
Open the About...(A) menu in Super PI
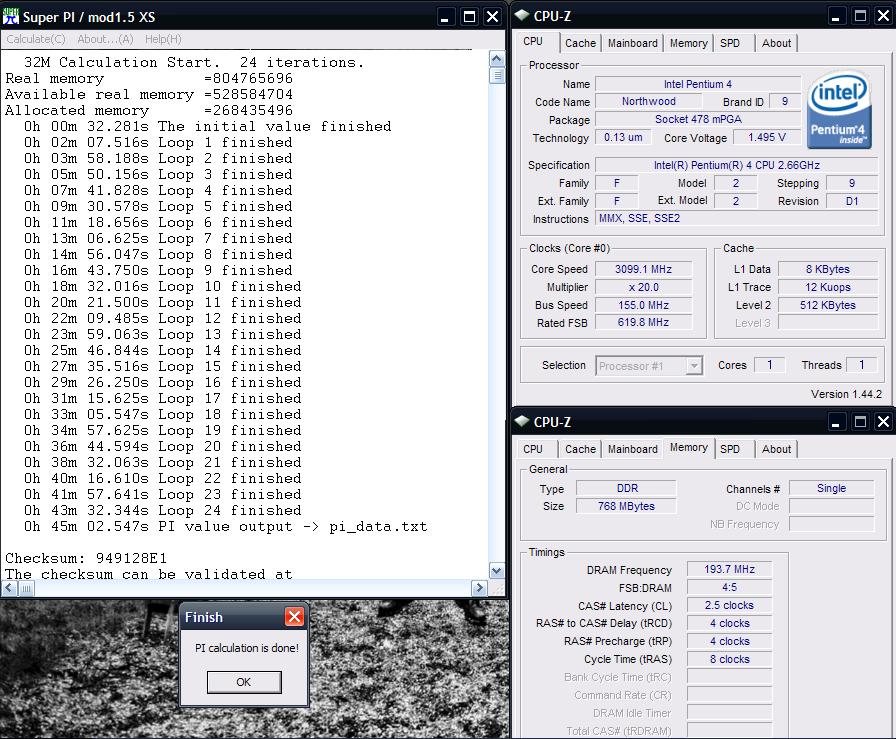pyautogui.click(x=105, y=39)
